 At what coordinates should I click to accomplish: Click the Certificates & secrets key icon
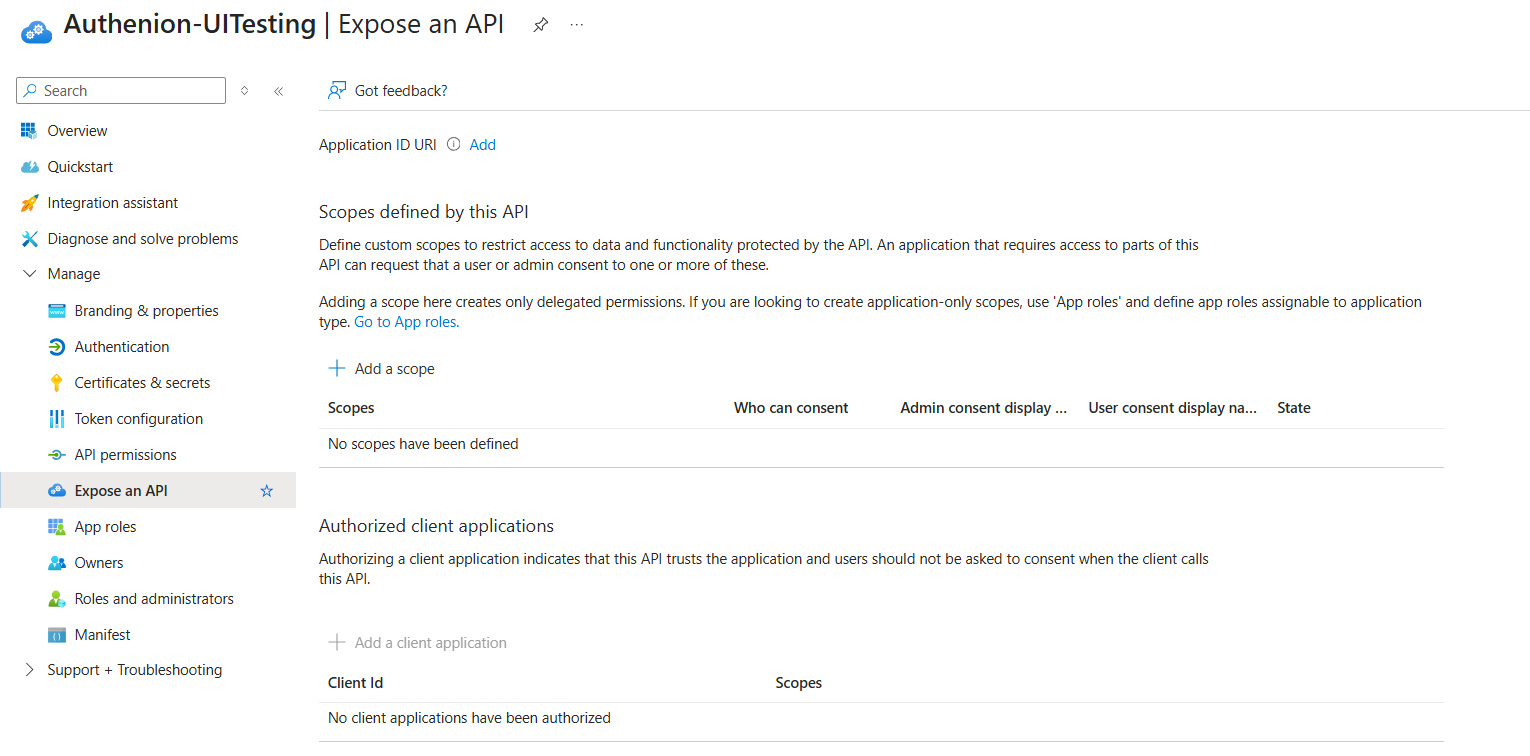[x=56, y=383]
